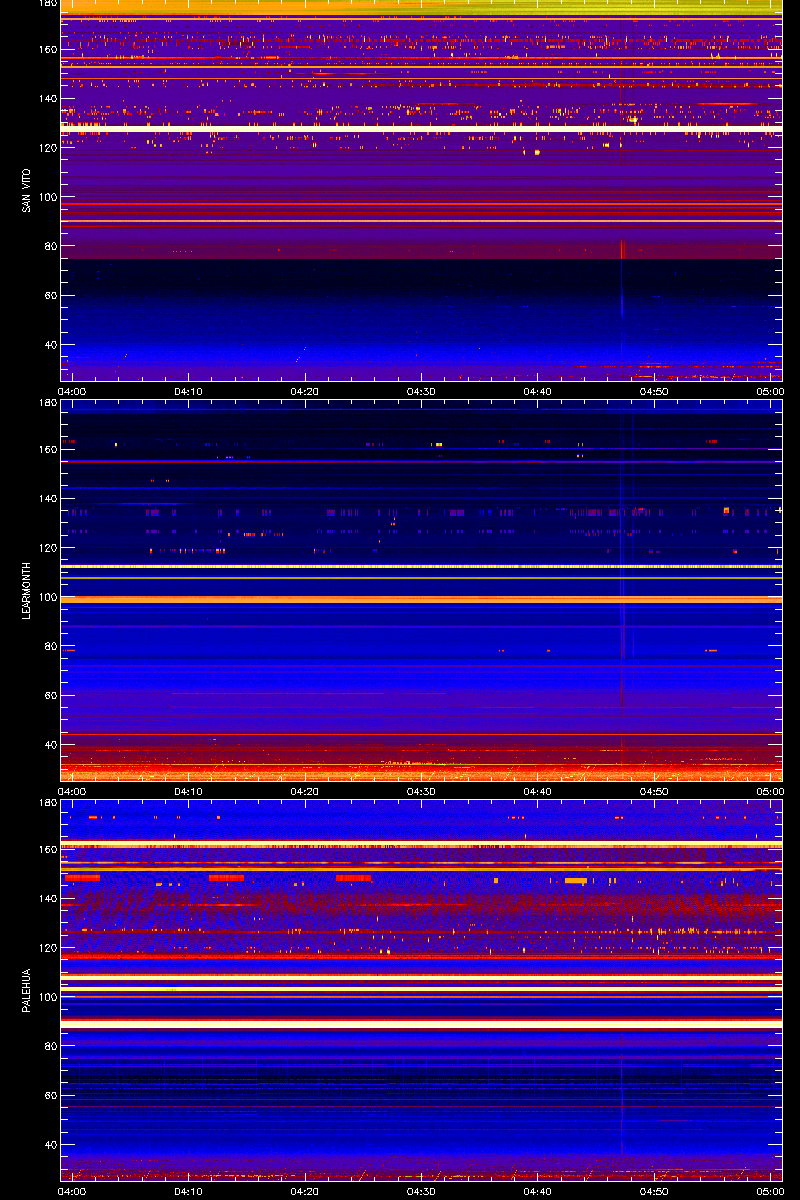Pick 04:10 time label under Palehua panel
The image size is (800, 1200).
coord(189,1191)
